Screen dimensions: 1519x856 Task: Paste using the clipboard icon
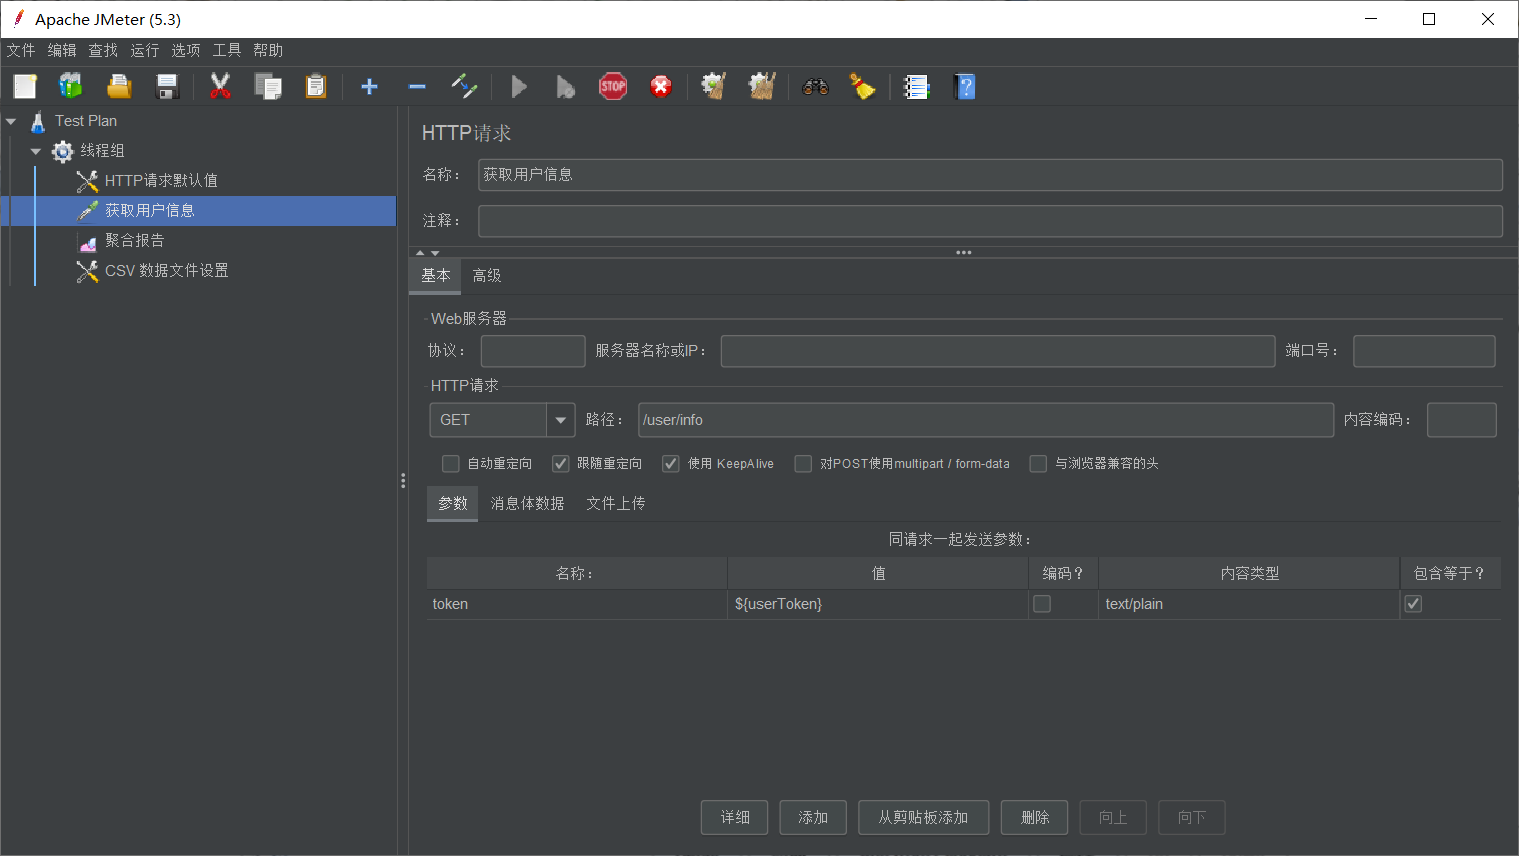coord(316,87)
